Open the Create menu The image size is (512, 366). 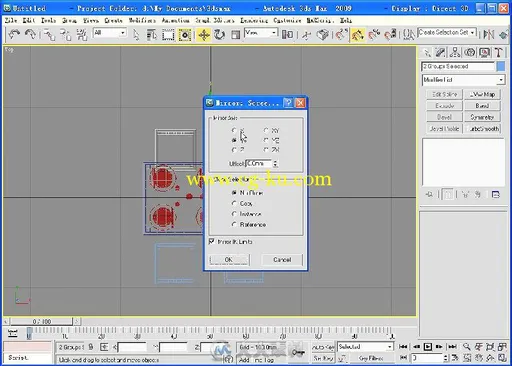[113, 20]
